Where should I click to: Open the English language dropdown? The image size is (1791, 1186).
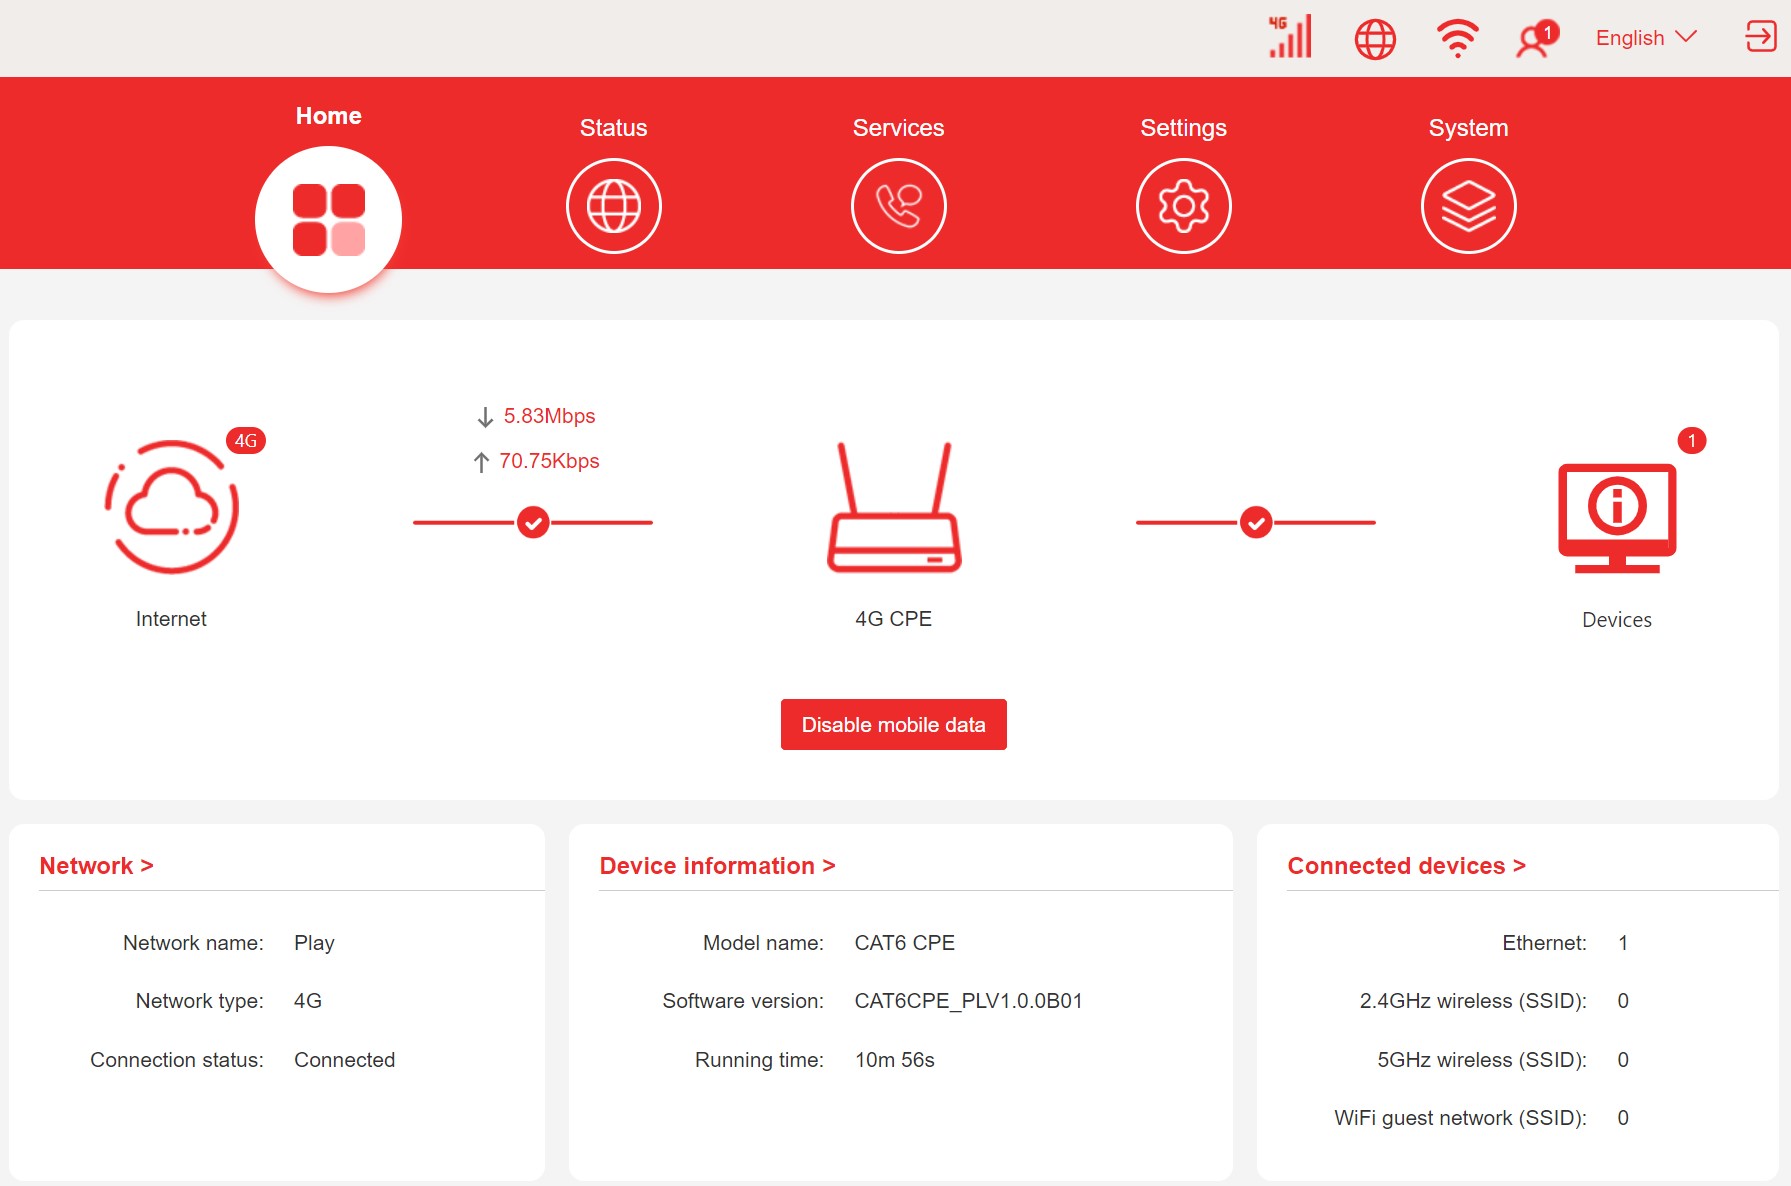[1645, 38]
